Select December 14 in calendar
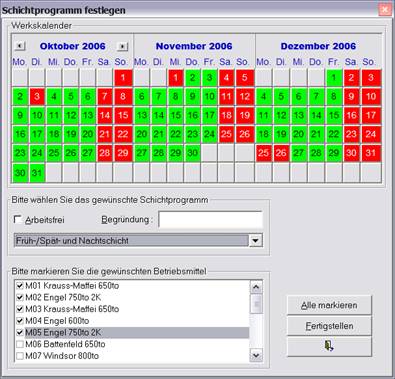The width and height of the screenshot is (395, 379). pos(316,115)
